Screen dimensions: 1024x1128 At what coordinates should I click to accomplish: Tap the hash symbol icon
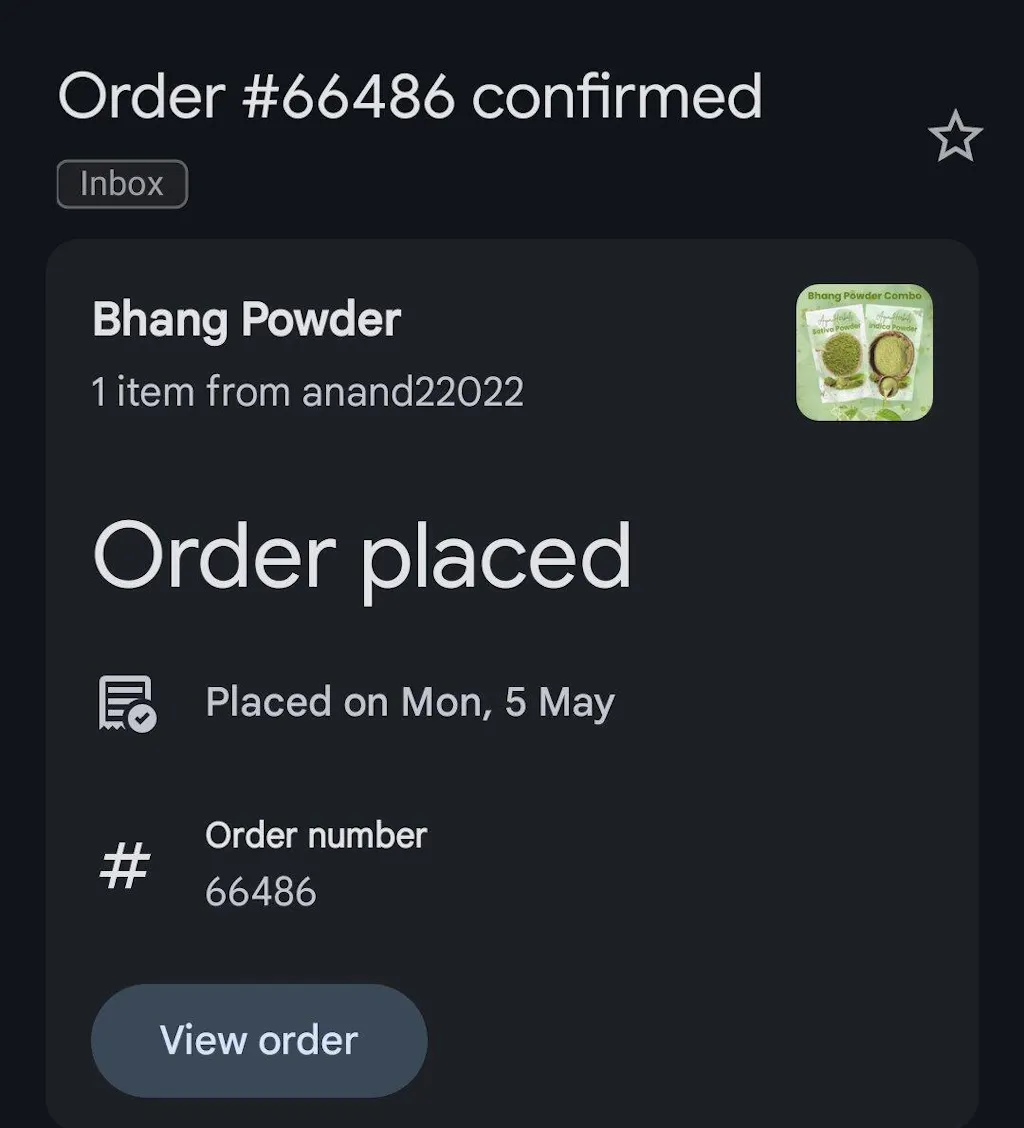(x=125, y=865)
